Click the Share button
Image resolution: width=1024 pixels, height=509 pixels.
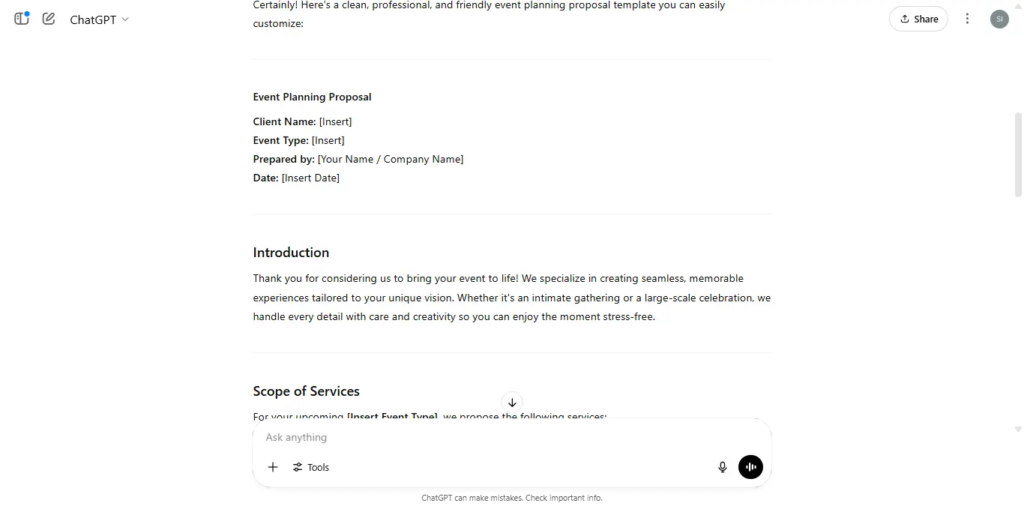(918, 19)
